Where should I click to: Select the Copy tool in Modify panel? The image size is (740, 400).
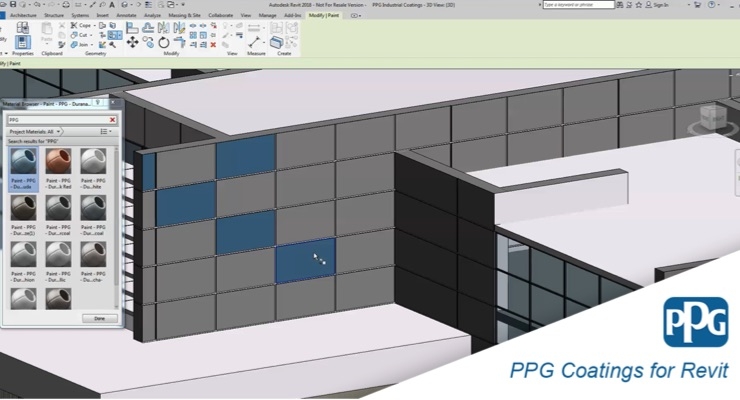coord(148,43)
